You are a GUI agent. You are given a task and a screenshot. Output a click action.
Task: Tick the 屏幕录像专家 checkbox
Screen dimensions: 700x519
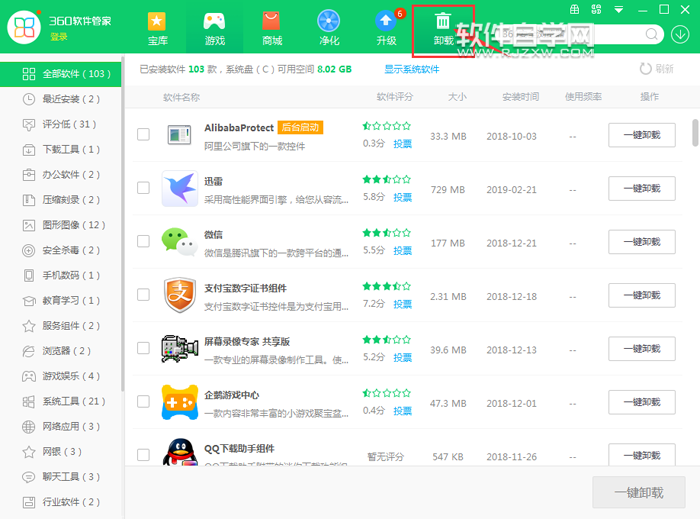(x=143, y=348)
